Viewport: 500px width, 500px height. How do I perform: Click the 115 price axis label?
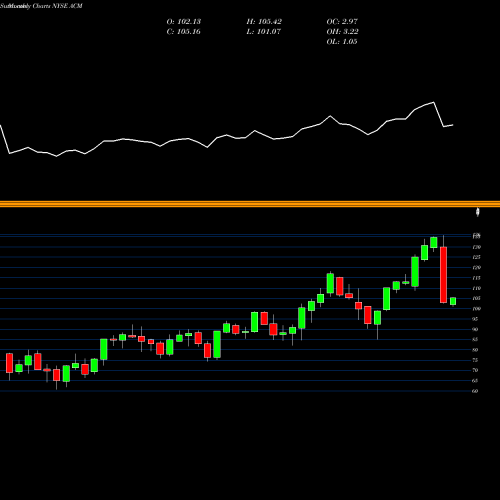point(476,278)
